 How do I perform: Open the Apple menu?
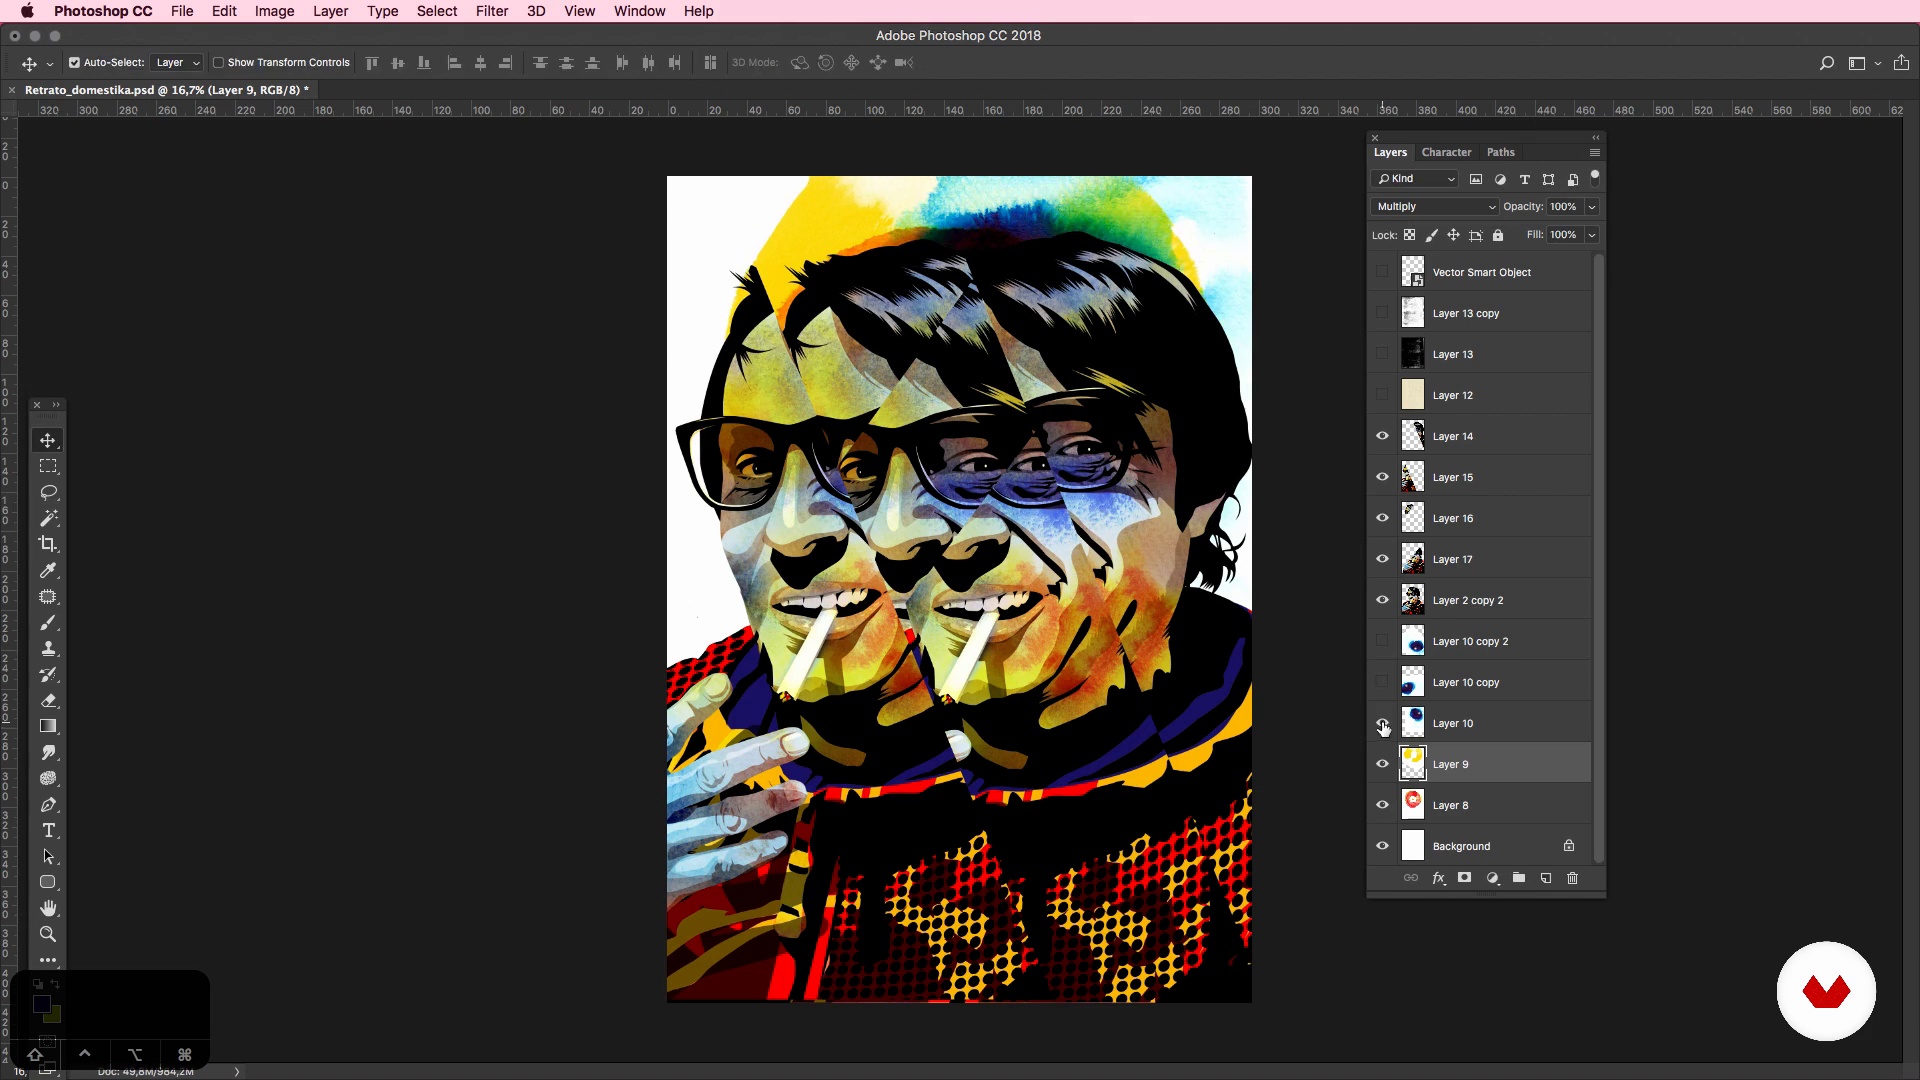click(x=27, y=11)
